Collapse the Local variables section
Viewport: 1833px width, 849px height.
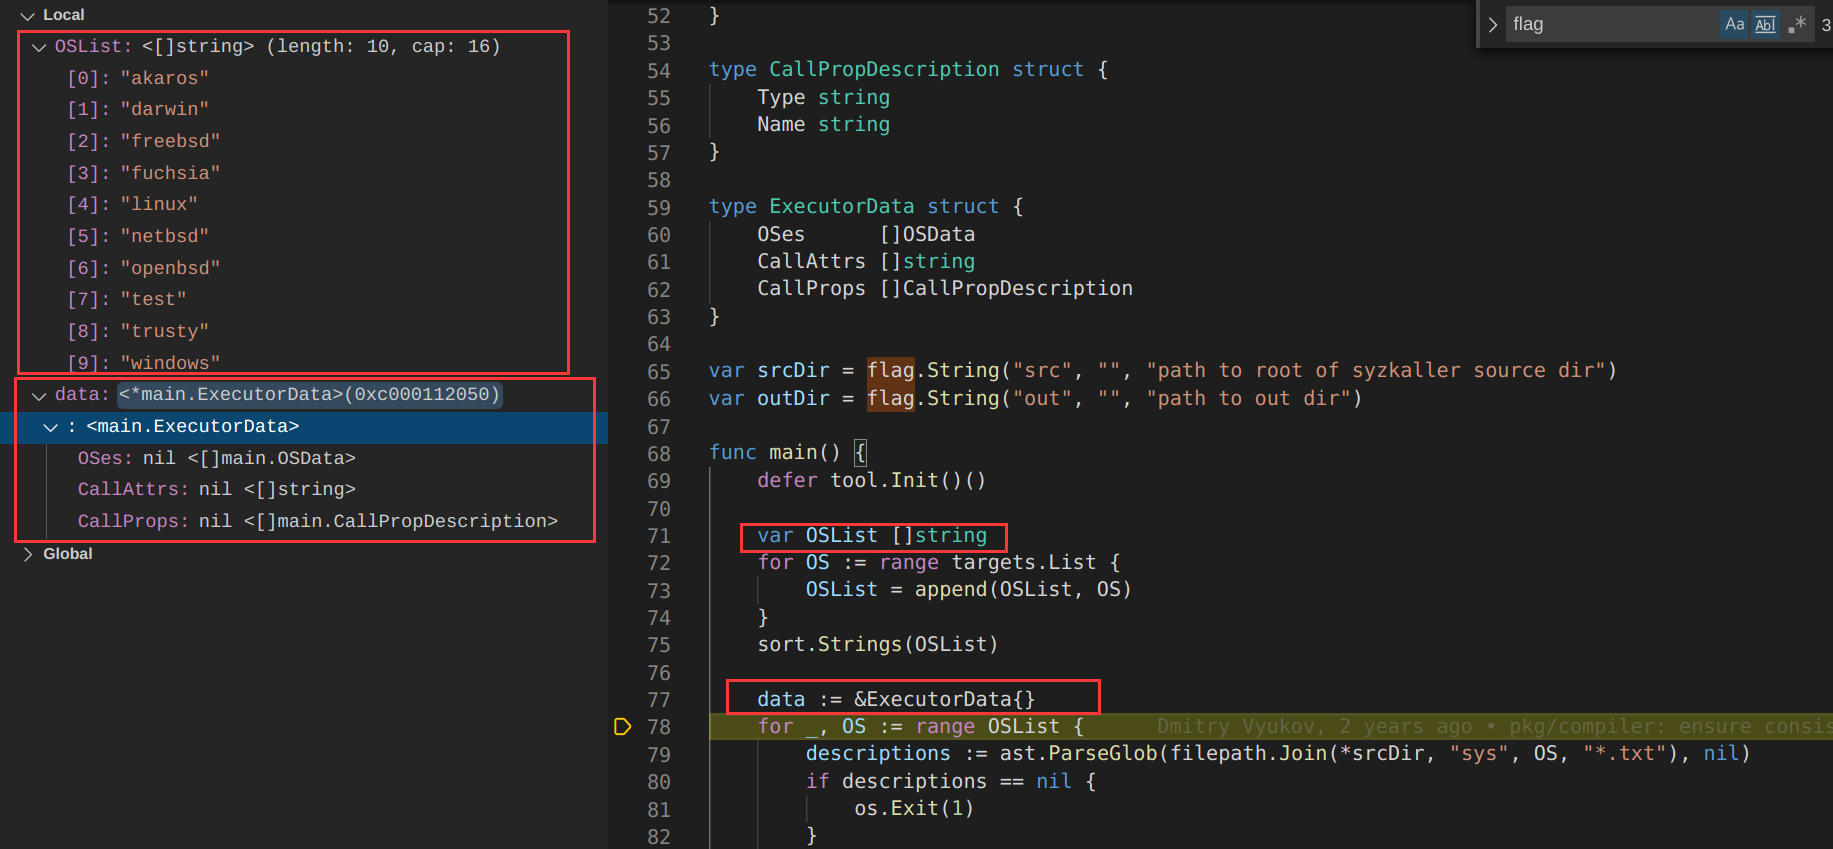coord(27,15)
